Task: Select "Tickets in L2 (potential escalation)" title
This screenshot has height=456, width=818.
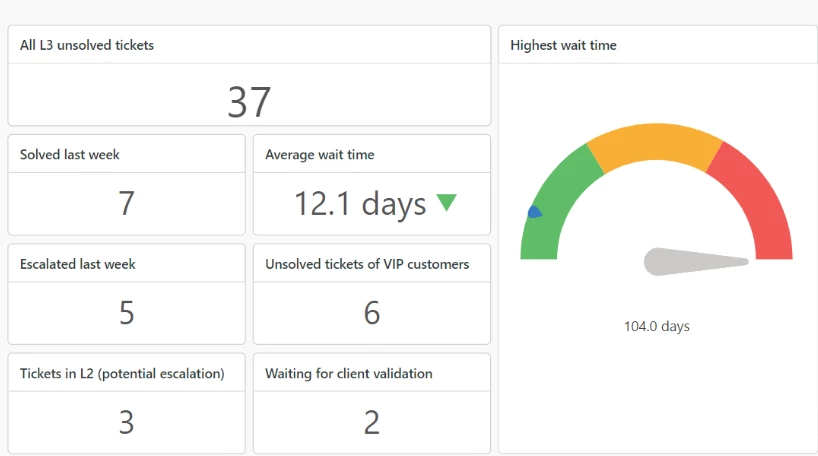Action: 122,374
